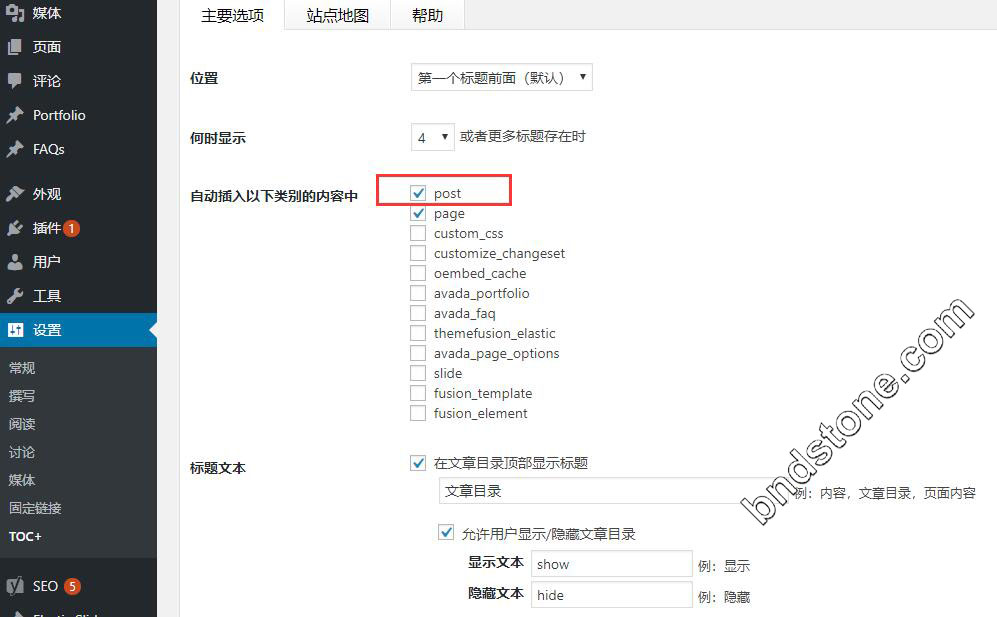The image size is (997, 617).
Task: Open TOC+ settings submenu
Action: click(x=25, y=536)
